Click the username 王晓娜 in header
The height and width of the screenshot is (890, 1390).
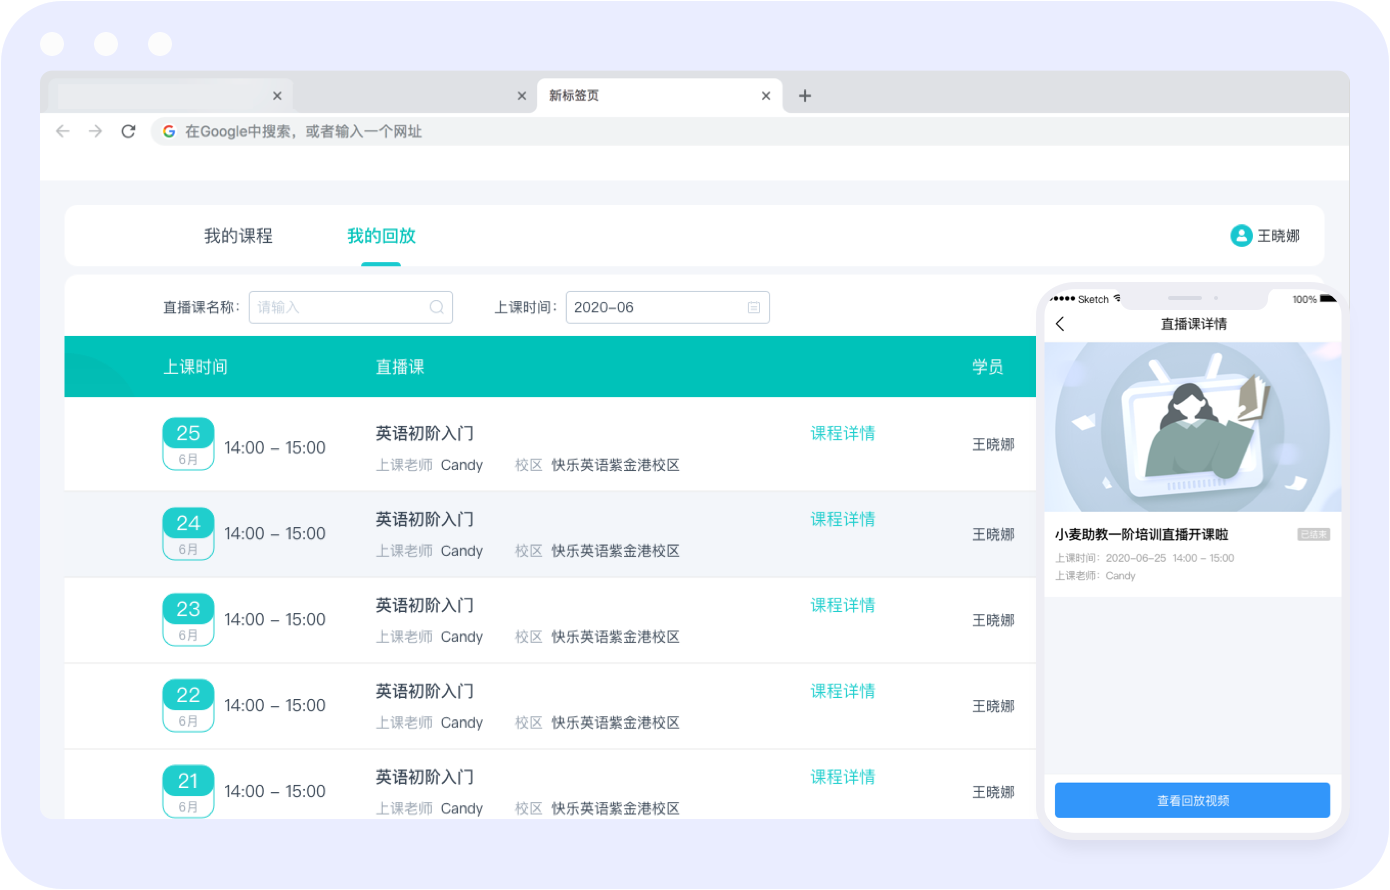click(1278, 236)
